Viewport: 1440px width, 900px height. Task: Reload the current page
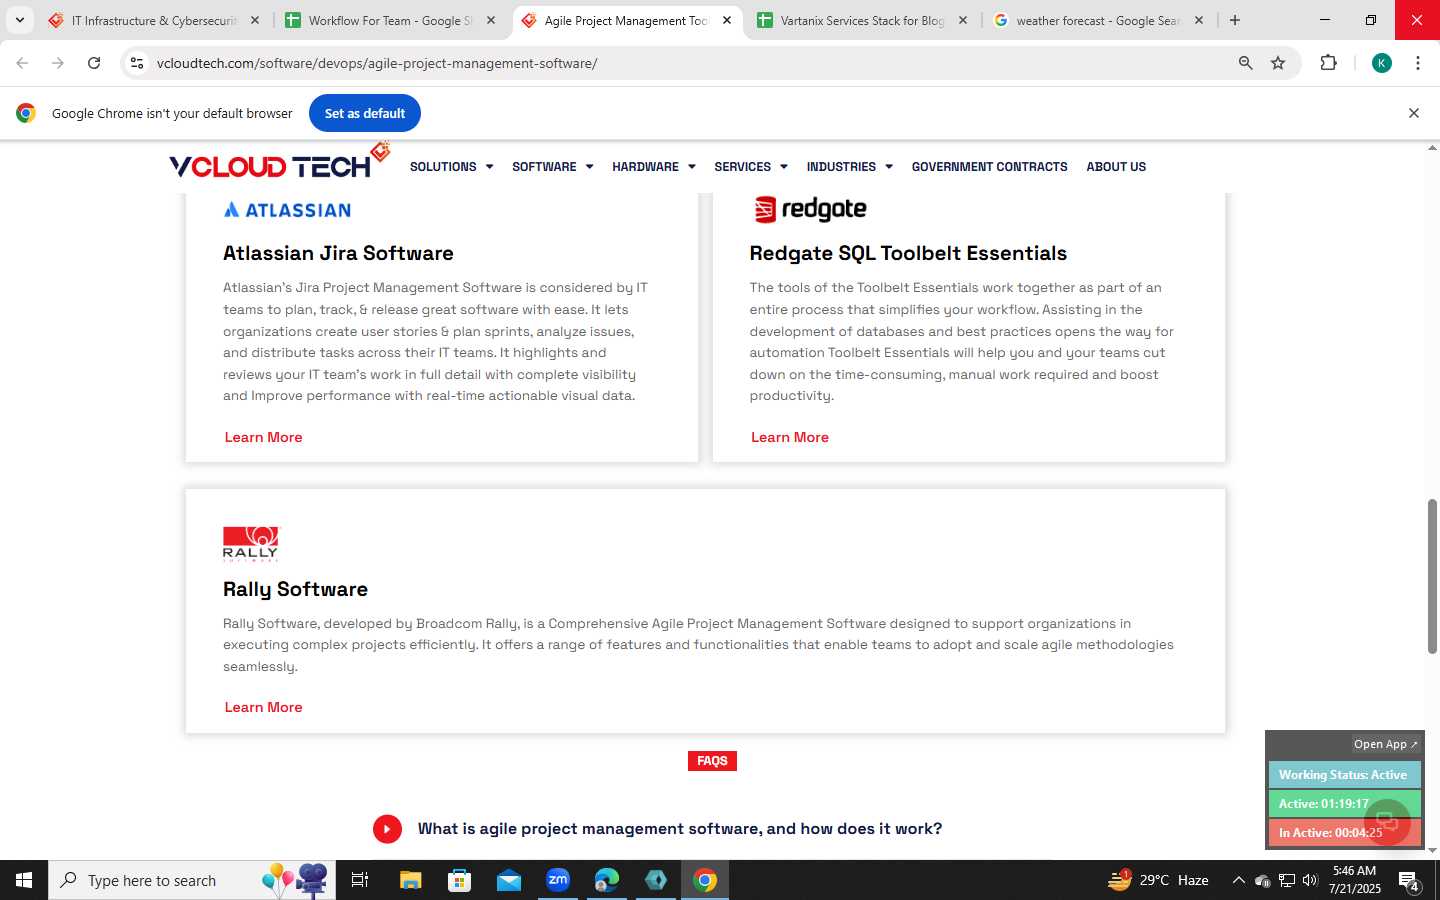94,63
